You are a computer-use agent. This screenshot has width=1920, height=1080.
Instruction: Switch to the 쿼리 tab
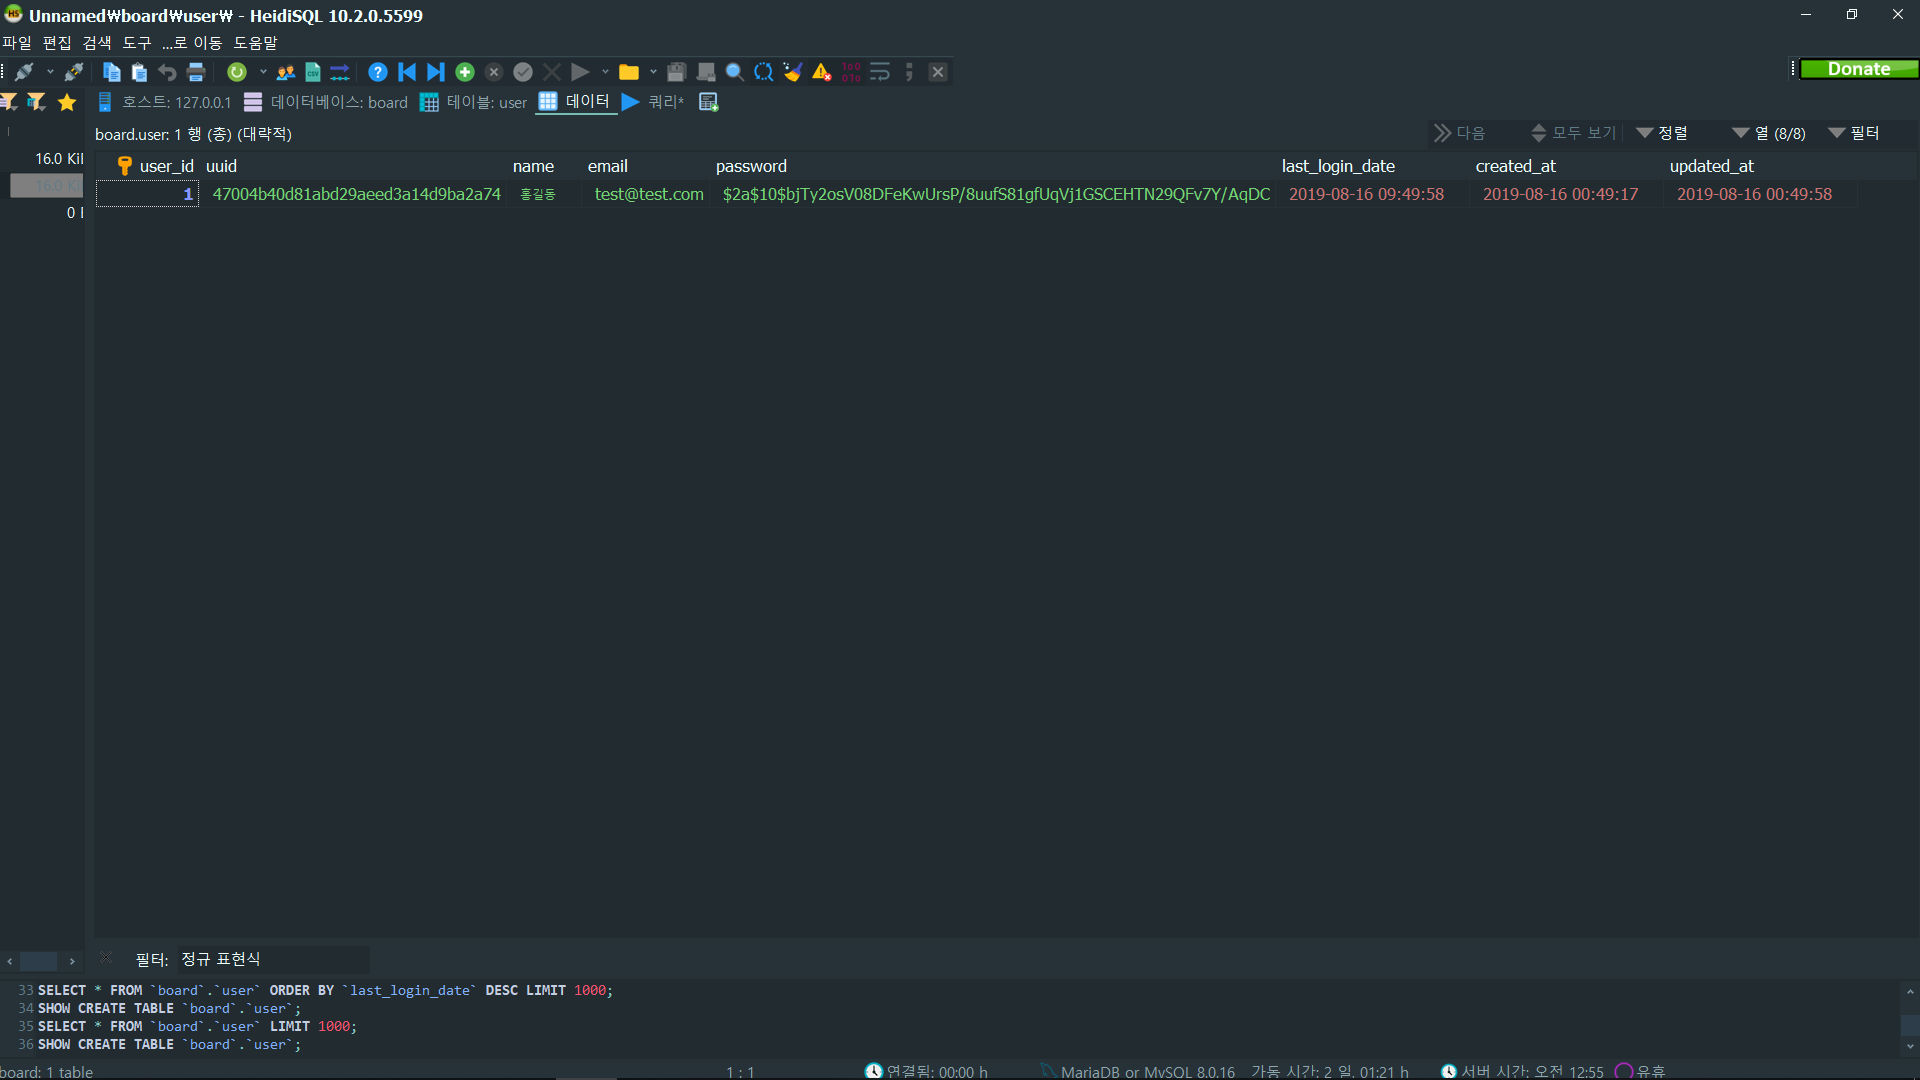point(653,102)
